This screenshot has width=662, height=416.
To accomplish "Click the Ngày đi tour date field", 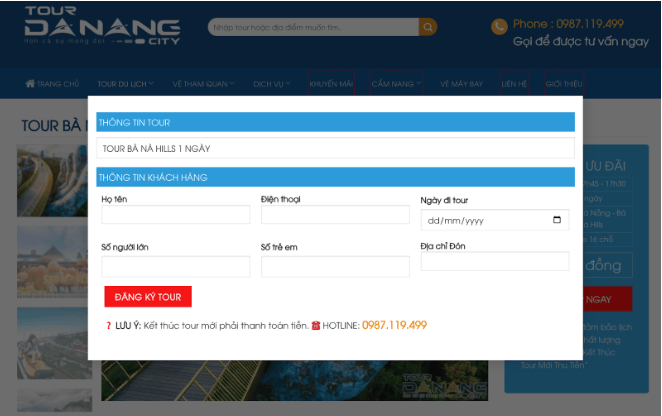I will point(495,220).
